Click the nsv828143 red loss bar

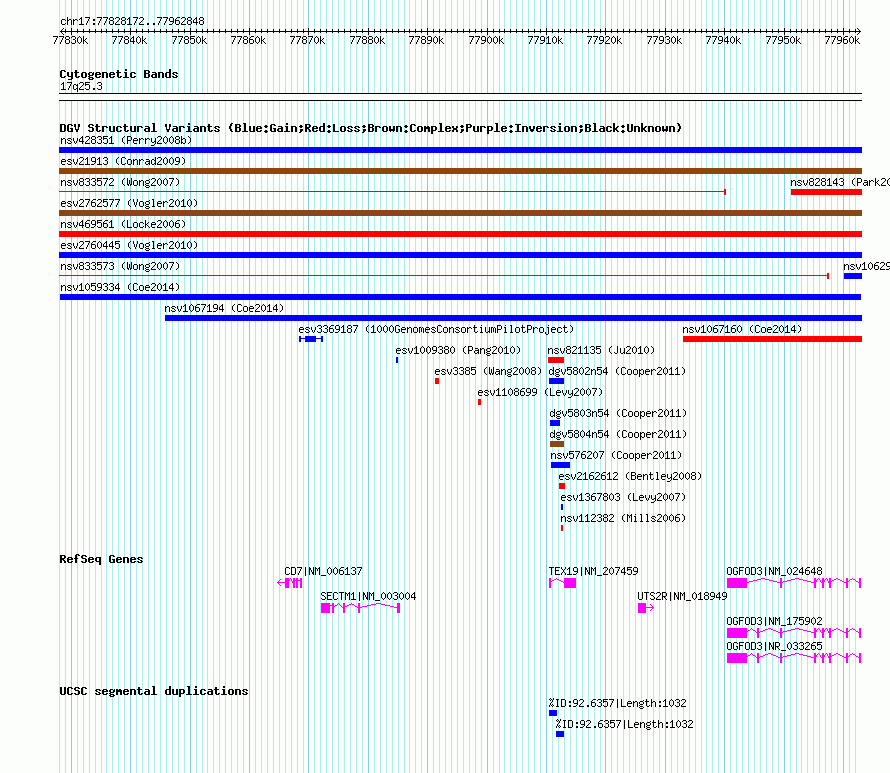coord(826,192)
